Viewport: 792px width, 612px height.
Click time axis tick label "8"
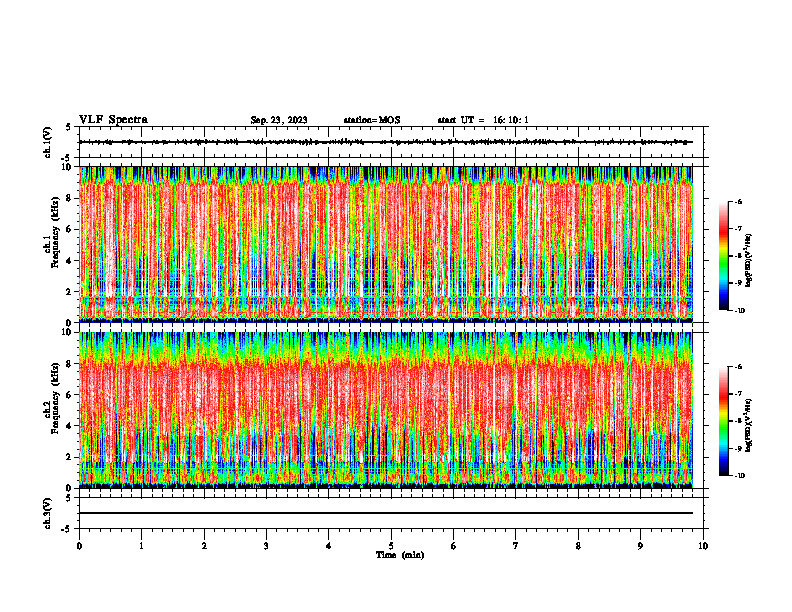tap(578, 546)
